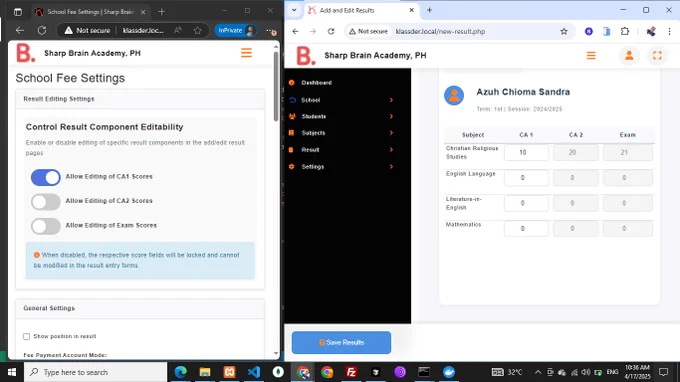Click the Students sidebar icon
This screenshot has width=680, height=382.
point(292,116)
